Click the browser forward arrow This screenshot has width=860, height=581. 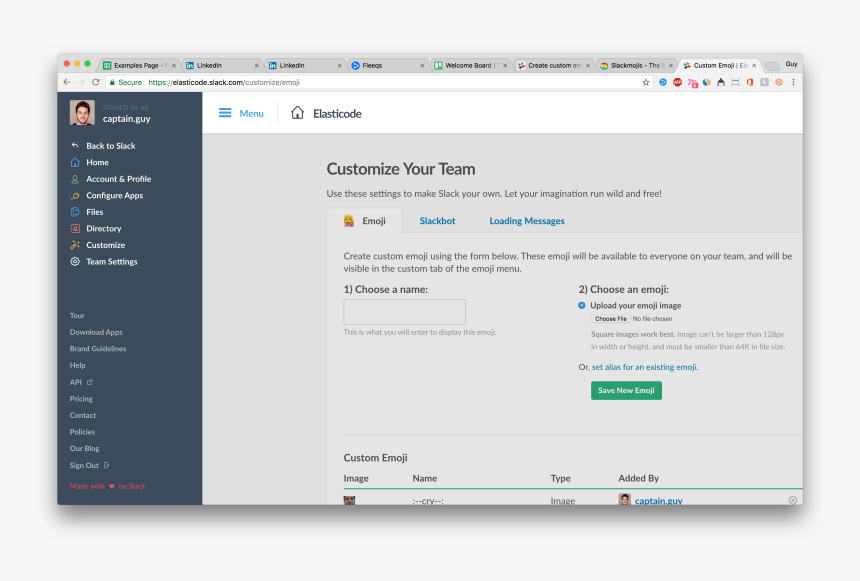81,82
